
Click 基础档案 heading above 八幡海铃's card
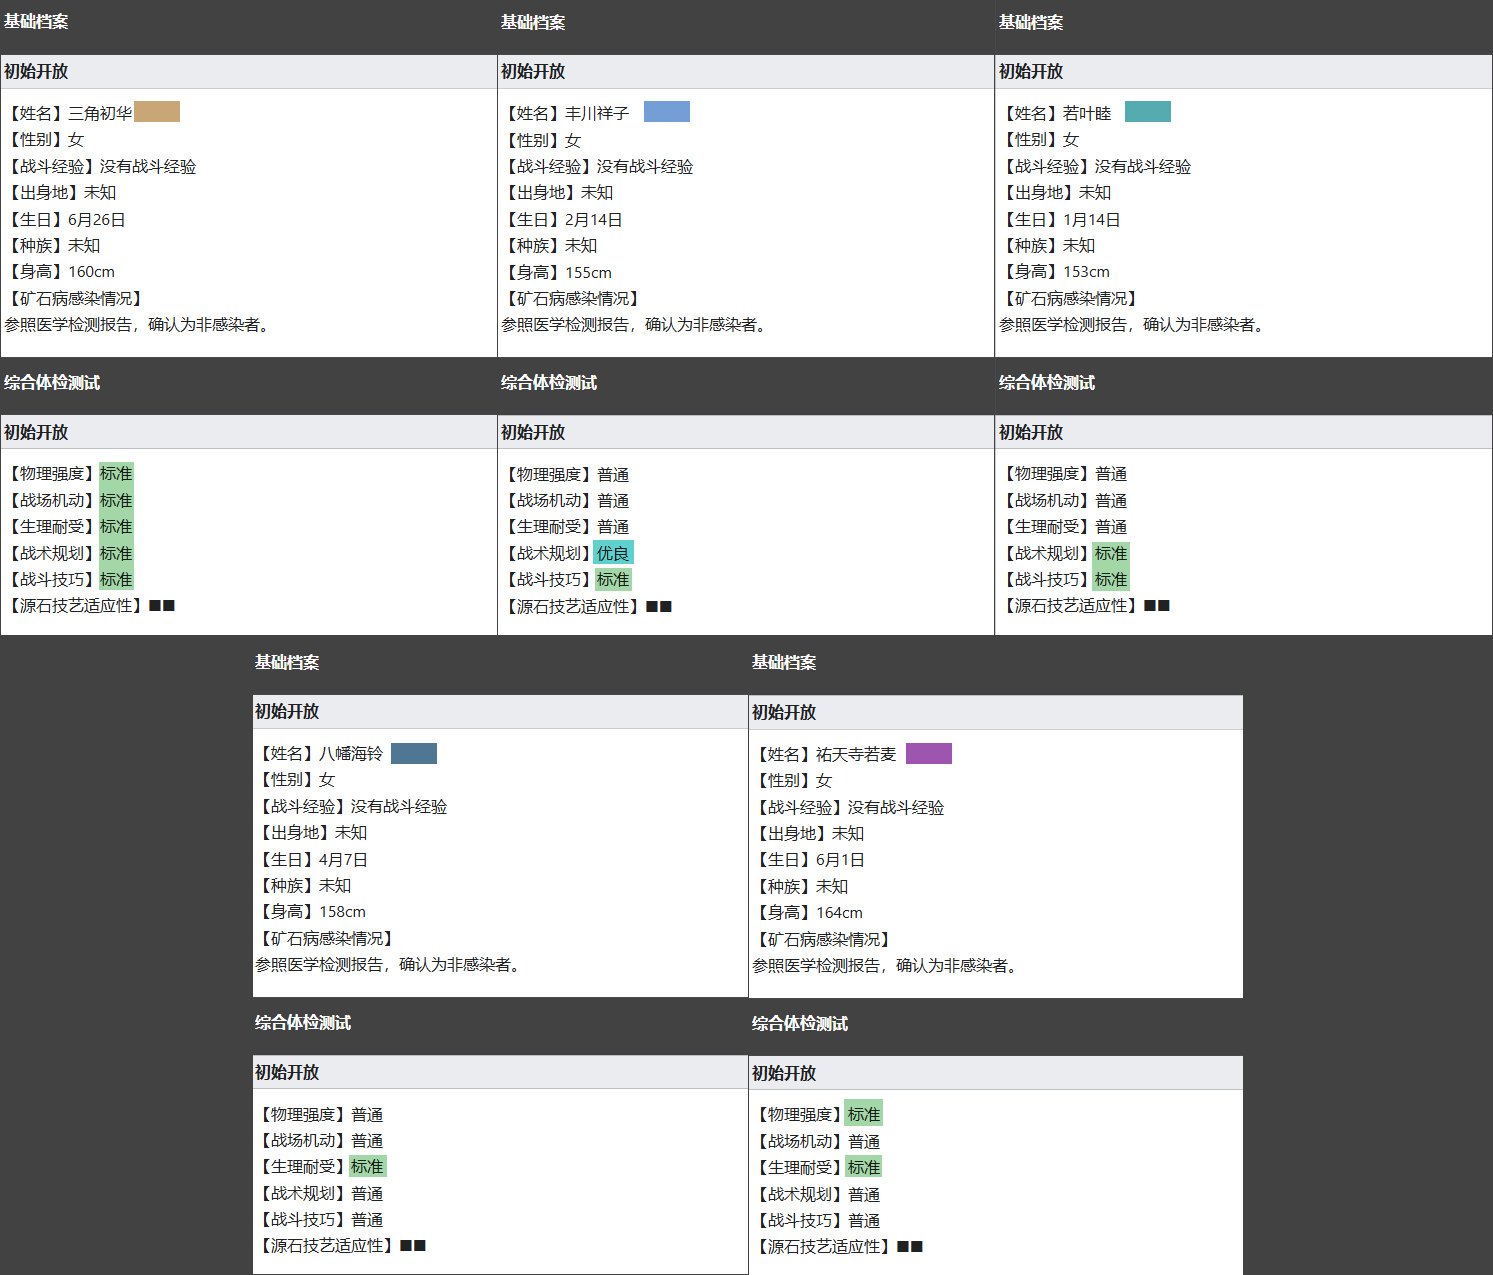pyautogui.click(x=287, y=662)
